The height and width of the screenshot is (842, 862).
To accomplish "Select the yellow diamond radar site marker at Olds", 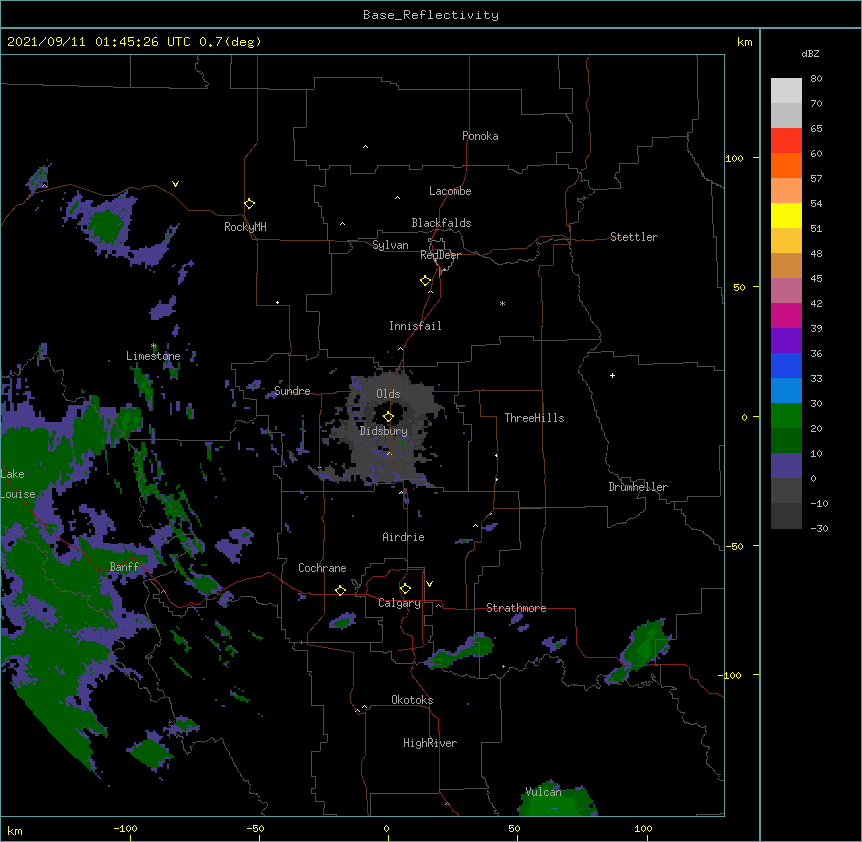I will point(388,417).
